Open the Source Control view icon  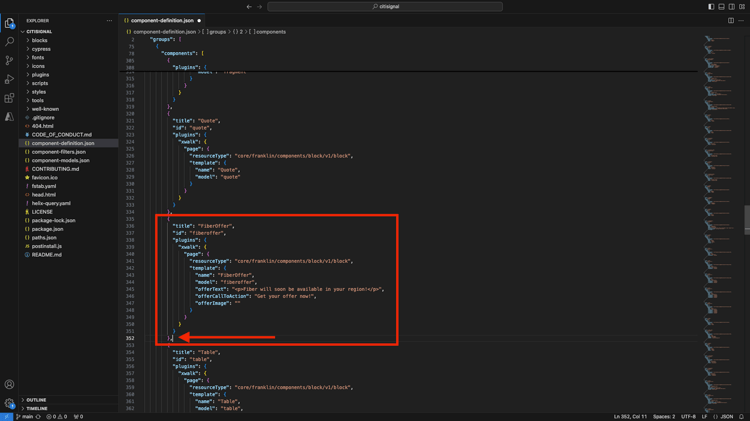point(9,60)
